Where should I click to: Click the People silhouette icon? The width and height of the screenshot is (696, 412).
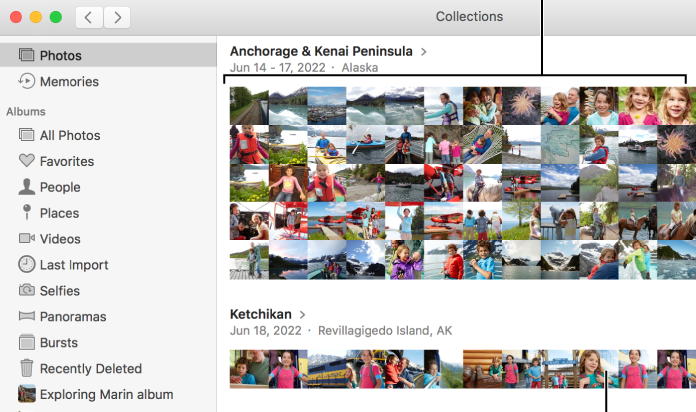[x=26, y=186]
